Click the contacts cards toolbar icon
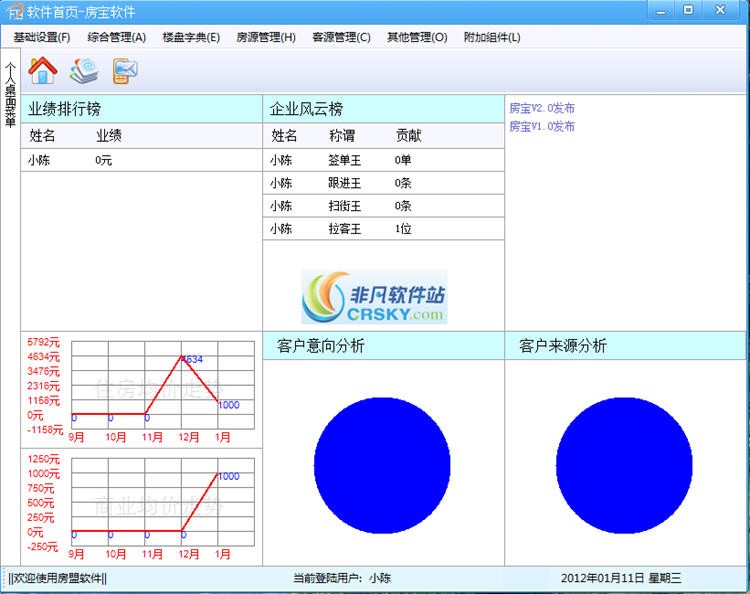Screen dimensions: 750x594 click(x=84, y=71)
